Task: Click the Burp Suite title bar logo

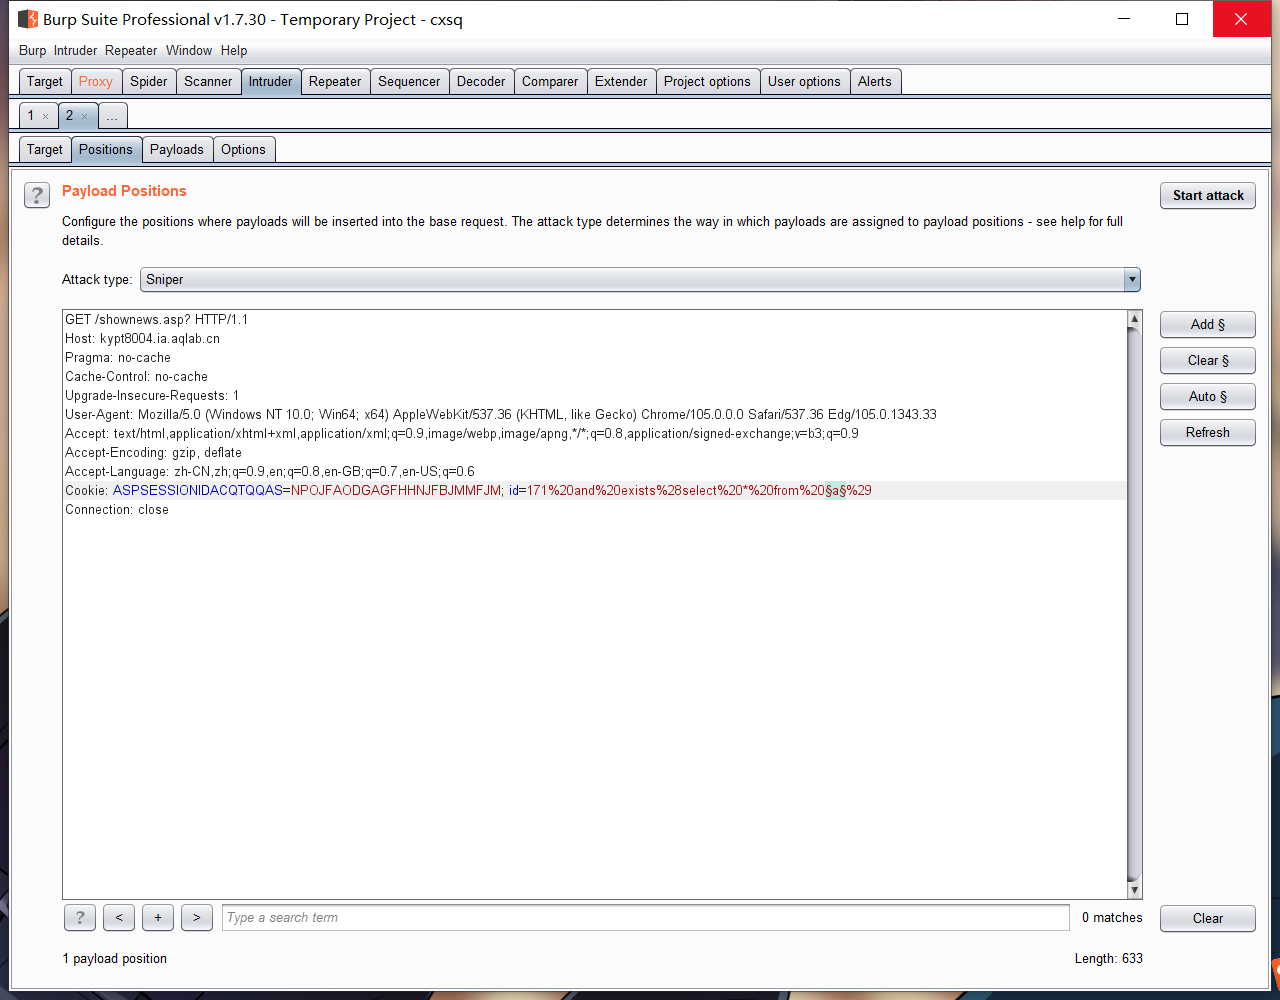Action: pos(28,19)
